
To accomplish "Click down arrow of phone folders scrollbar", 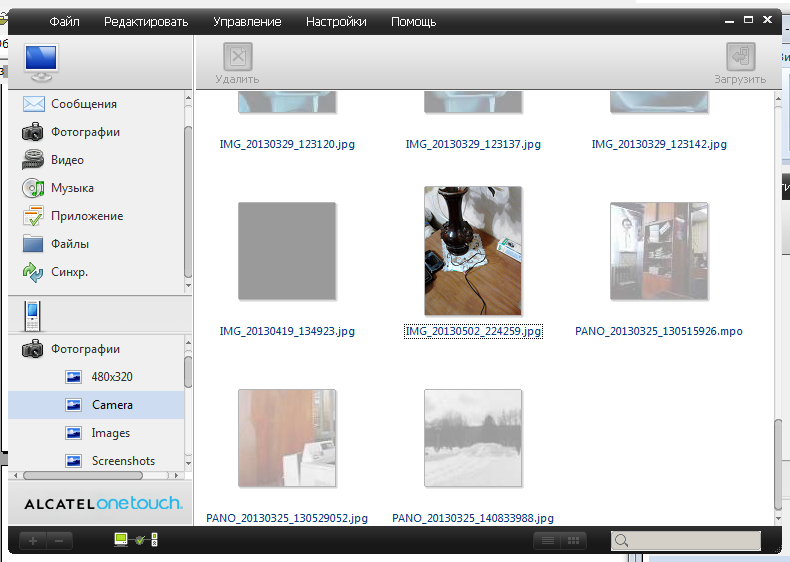I will click(188, 463).
